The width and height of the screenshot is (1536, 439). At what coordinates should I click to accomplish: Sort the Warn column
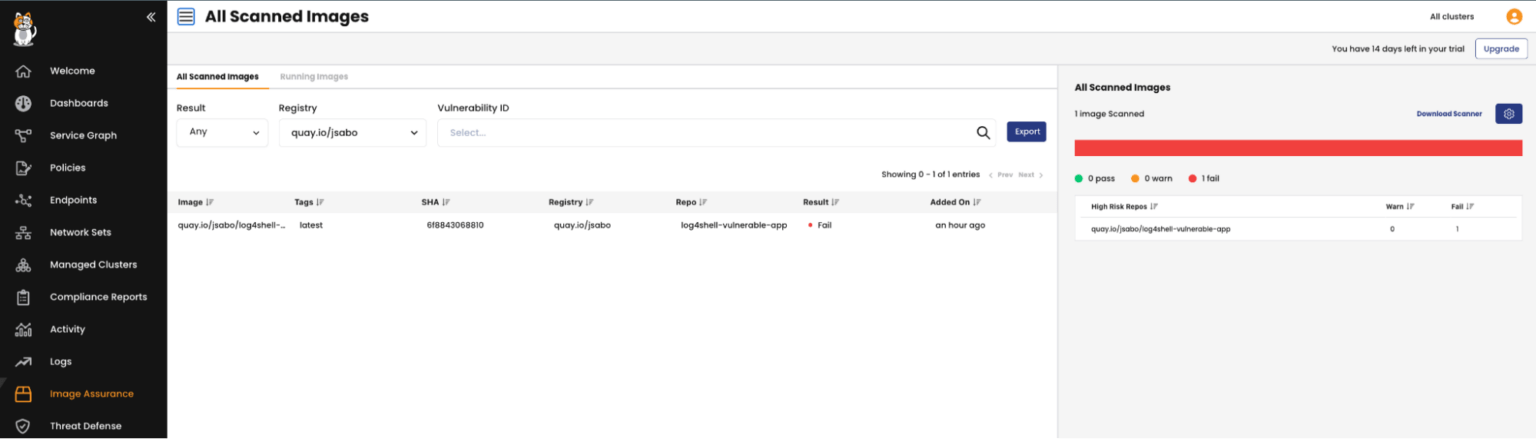(1410, 207)
